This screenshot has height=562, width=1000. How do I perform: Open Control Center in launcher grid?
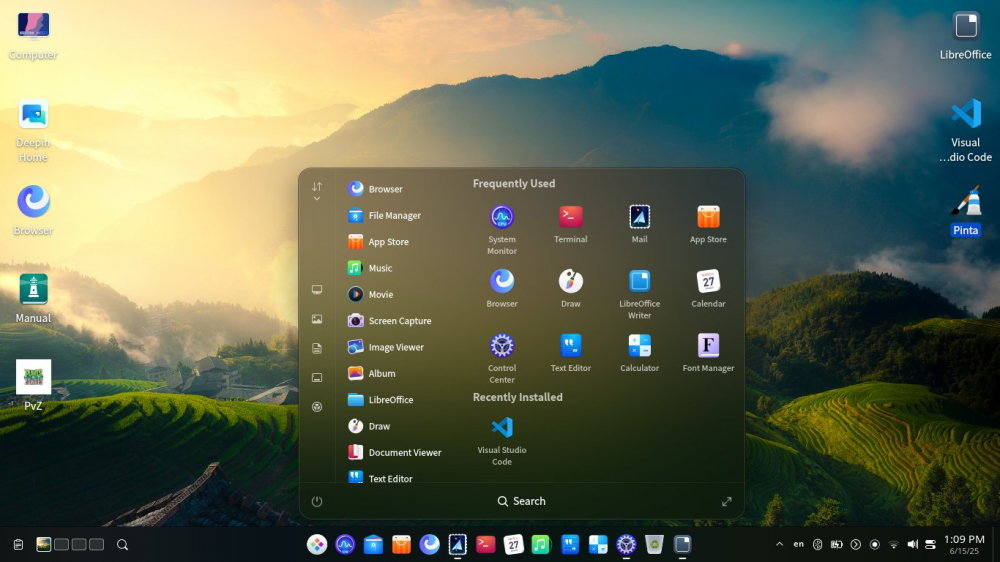502,358
